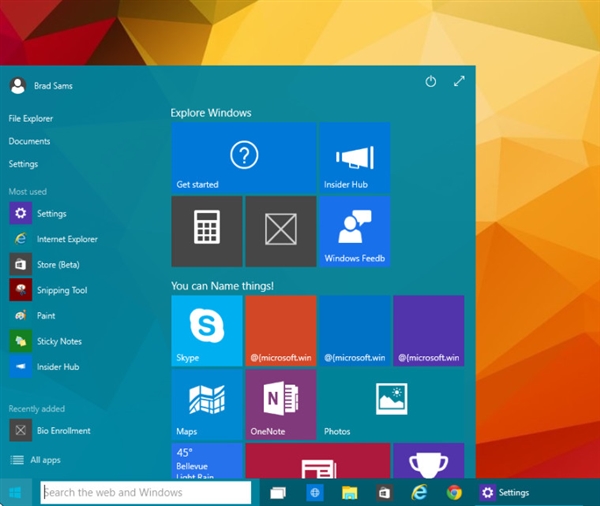Open the Skype tile

click(x=207, y=330)
